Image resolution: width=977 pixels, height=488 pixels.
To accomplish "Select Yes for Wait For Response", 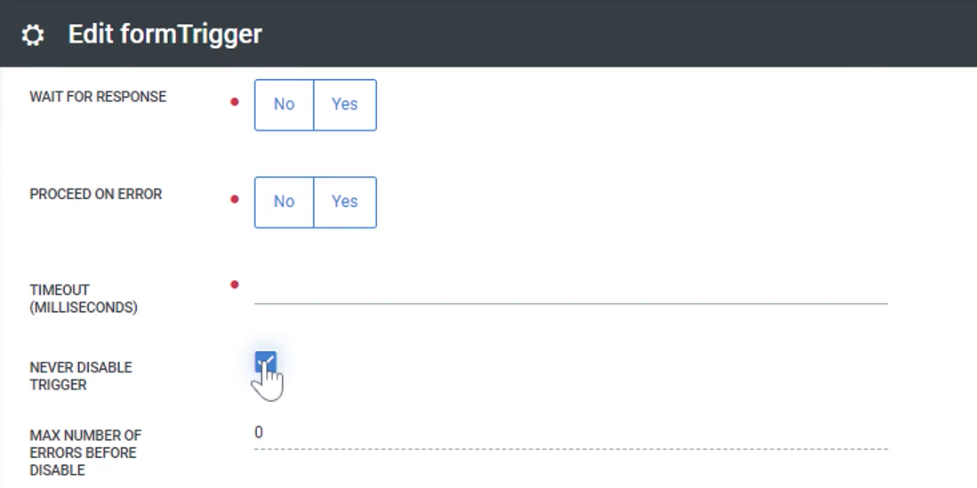I will tap(345, 104).
